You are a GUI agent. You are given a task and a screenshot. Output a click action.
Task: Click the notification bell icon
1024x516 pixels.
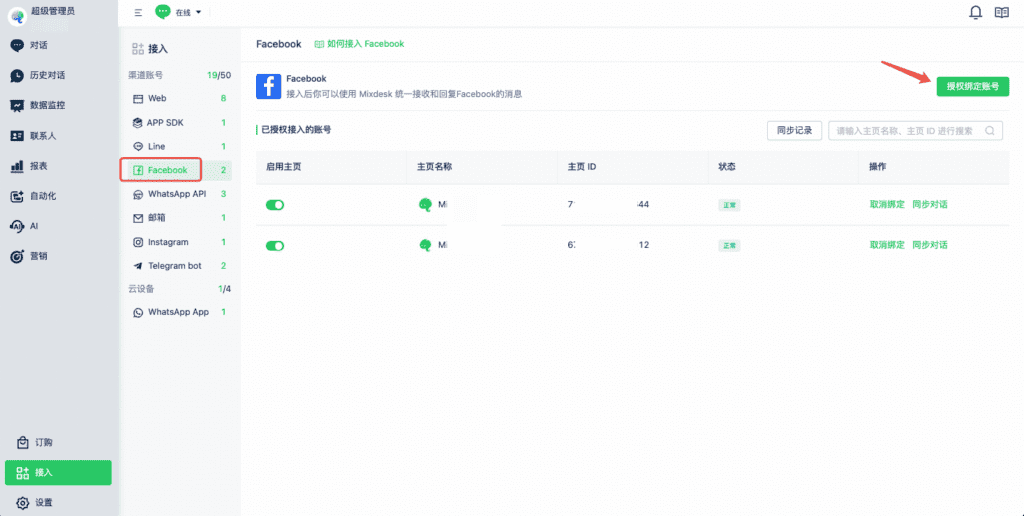(x=975, y=13)
